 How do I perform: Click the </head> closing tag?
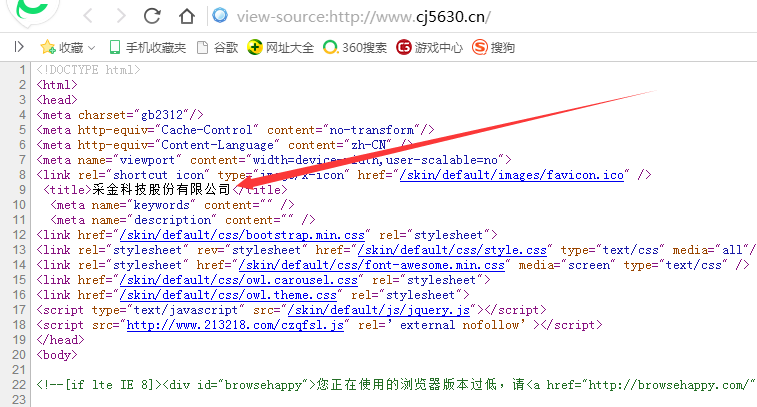tap(60, 339)
